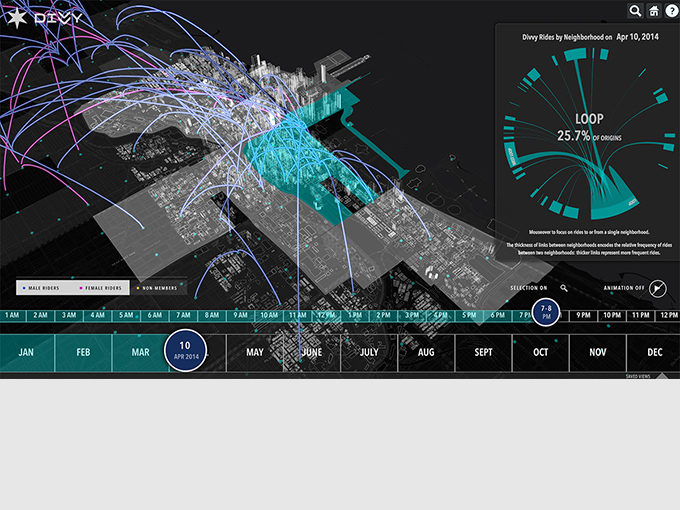Screen dimensions: 680x510
Task: Toggle the Animation Off compass button
Action: pos(657,288)
